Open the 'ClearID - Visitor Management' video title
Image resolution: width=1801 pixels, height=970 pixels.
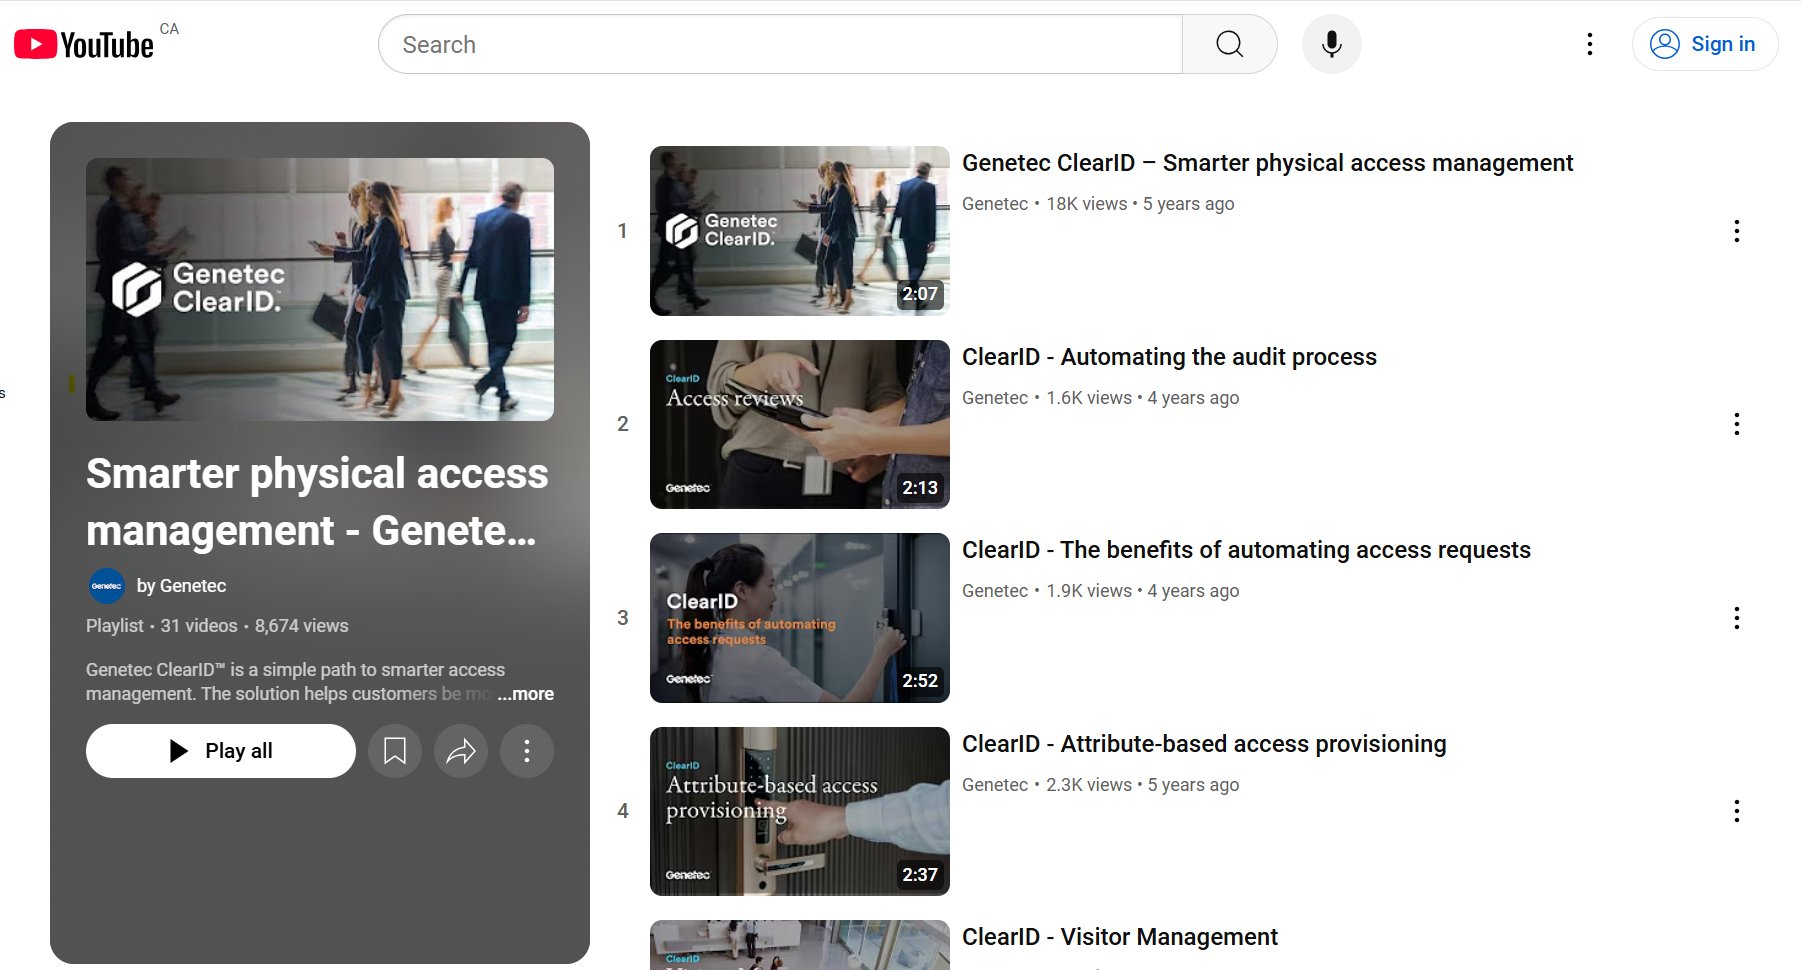(x=1119, y=937)
